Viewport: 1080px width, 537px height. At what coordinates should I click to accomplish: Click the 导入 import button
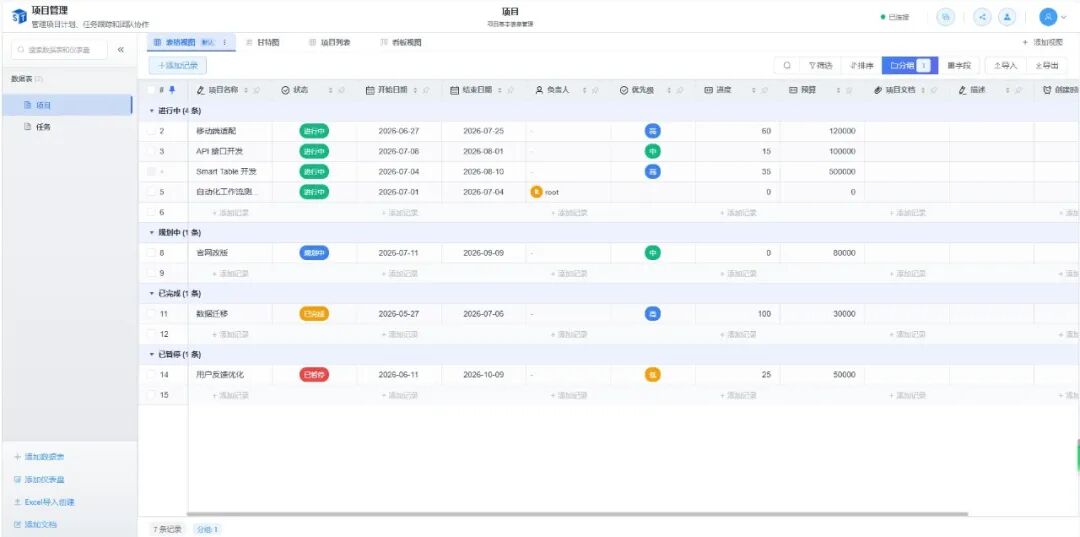(1005, 65)
